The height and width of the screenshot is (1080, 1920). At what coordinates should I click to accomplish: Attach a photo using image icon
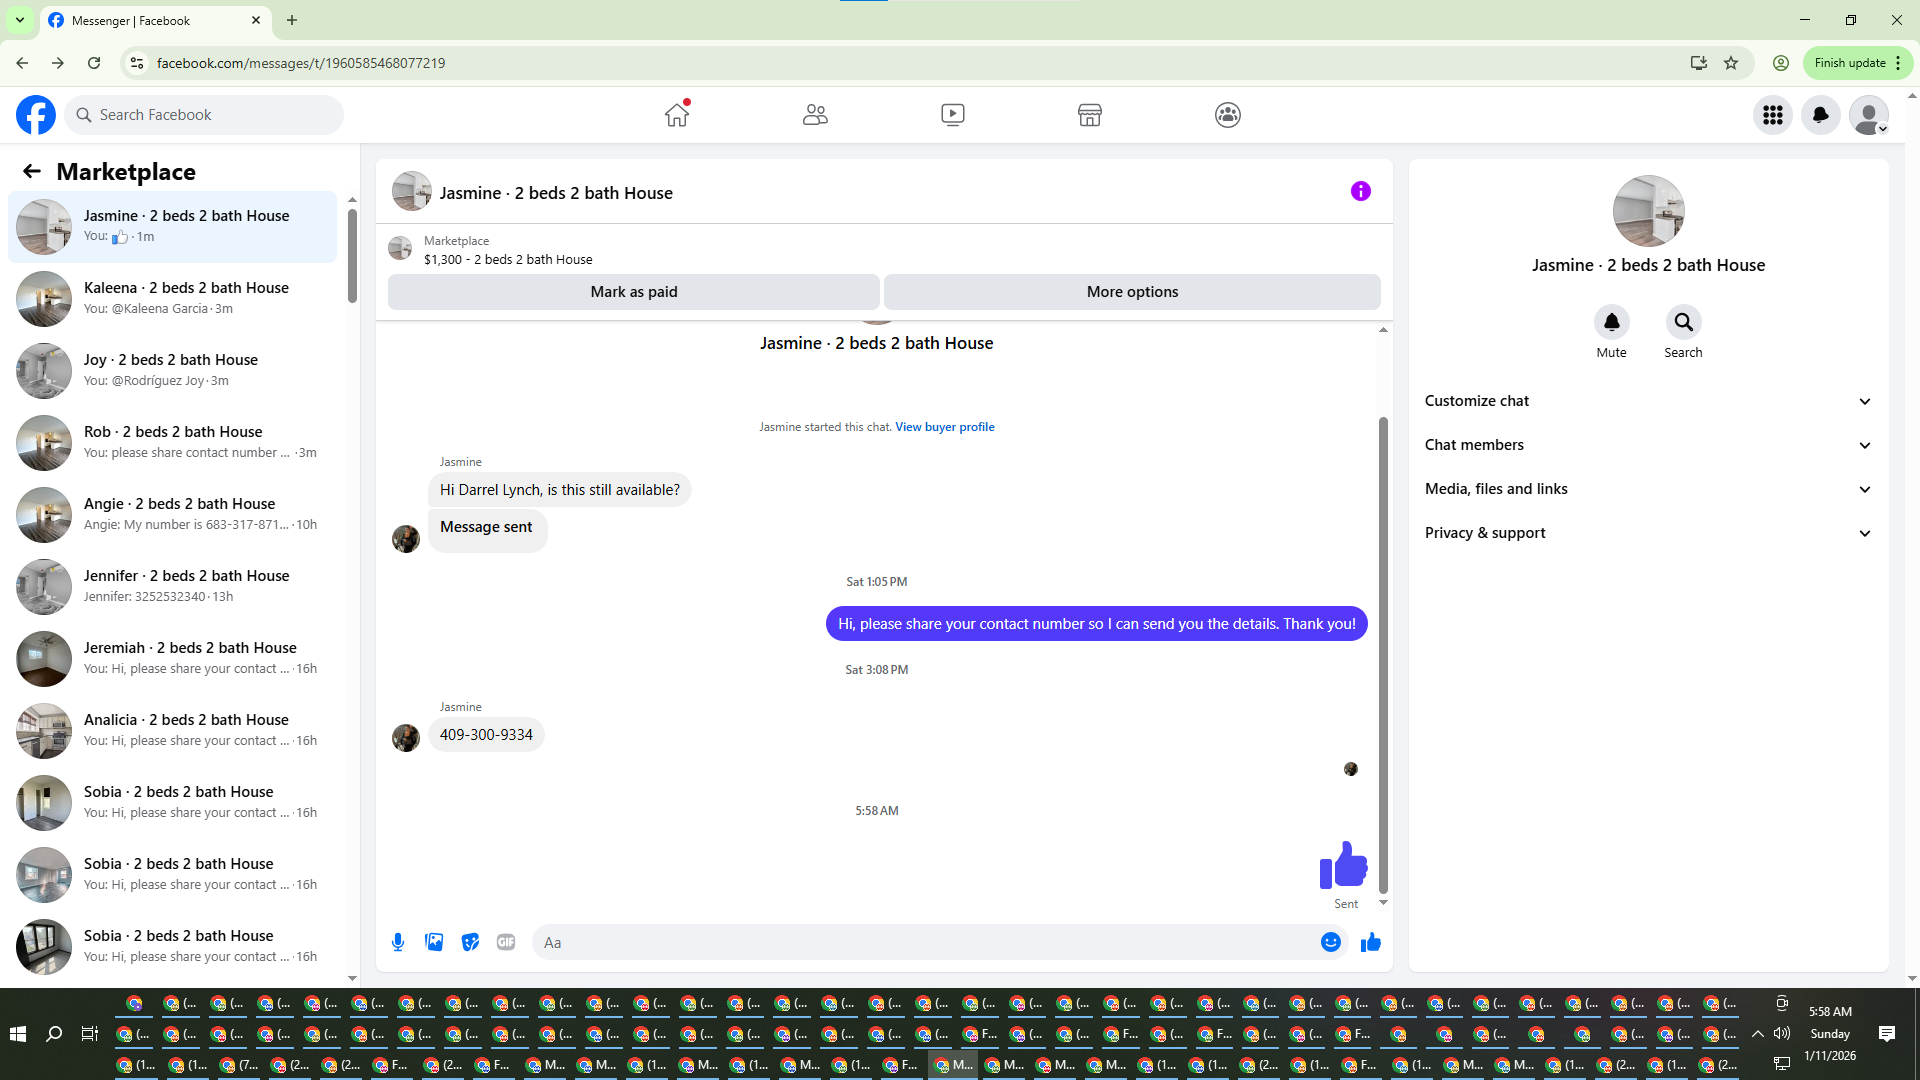coord(434,942)
